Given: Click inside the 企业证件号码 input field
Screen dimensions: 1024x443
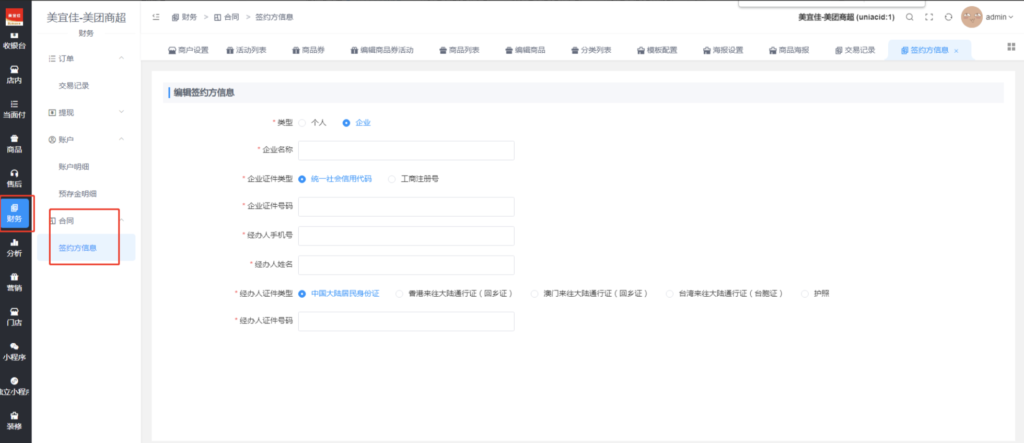Looking at the screenshot, I should pos(406,206).
